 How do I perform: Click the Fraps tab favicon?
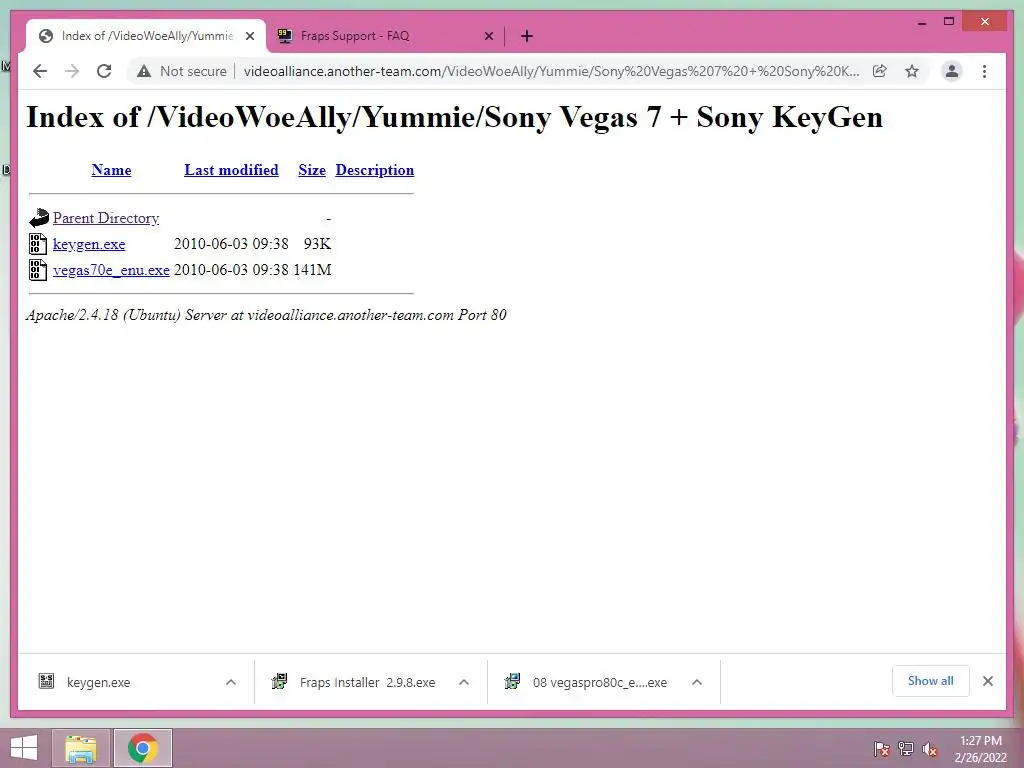[x=285, y=36]
